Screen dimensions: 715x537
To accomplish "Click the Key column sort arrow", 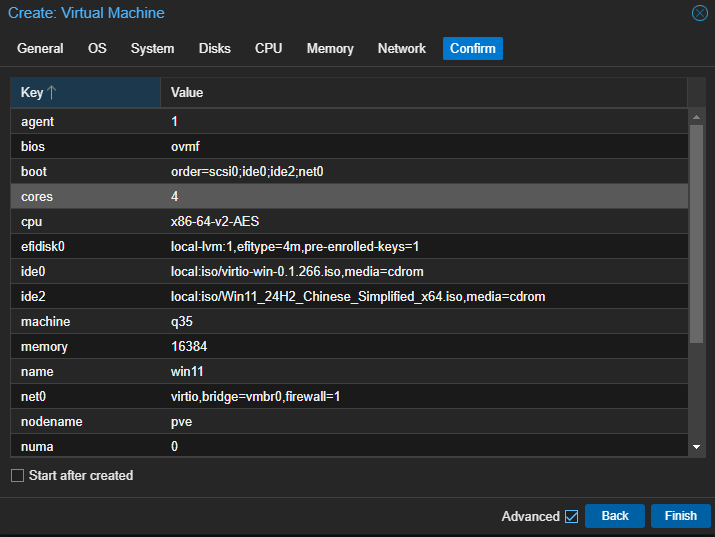I will [x=52, y=93].
